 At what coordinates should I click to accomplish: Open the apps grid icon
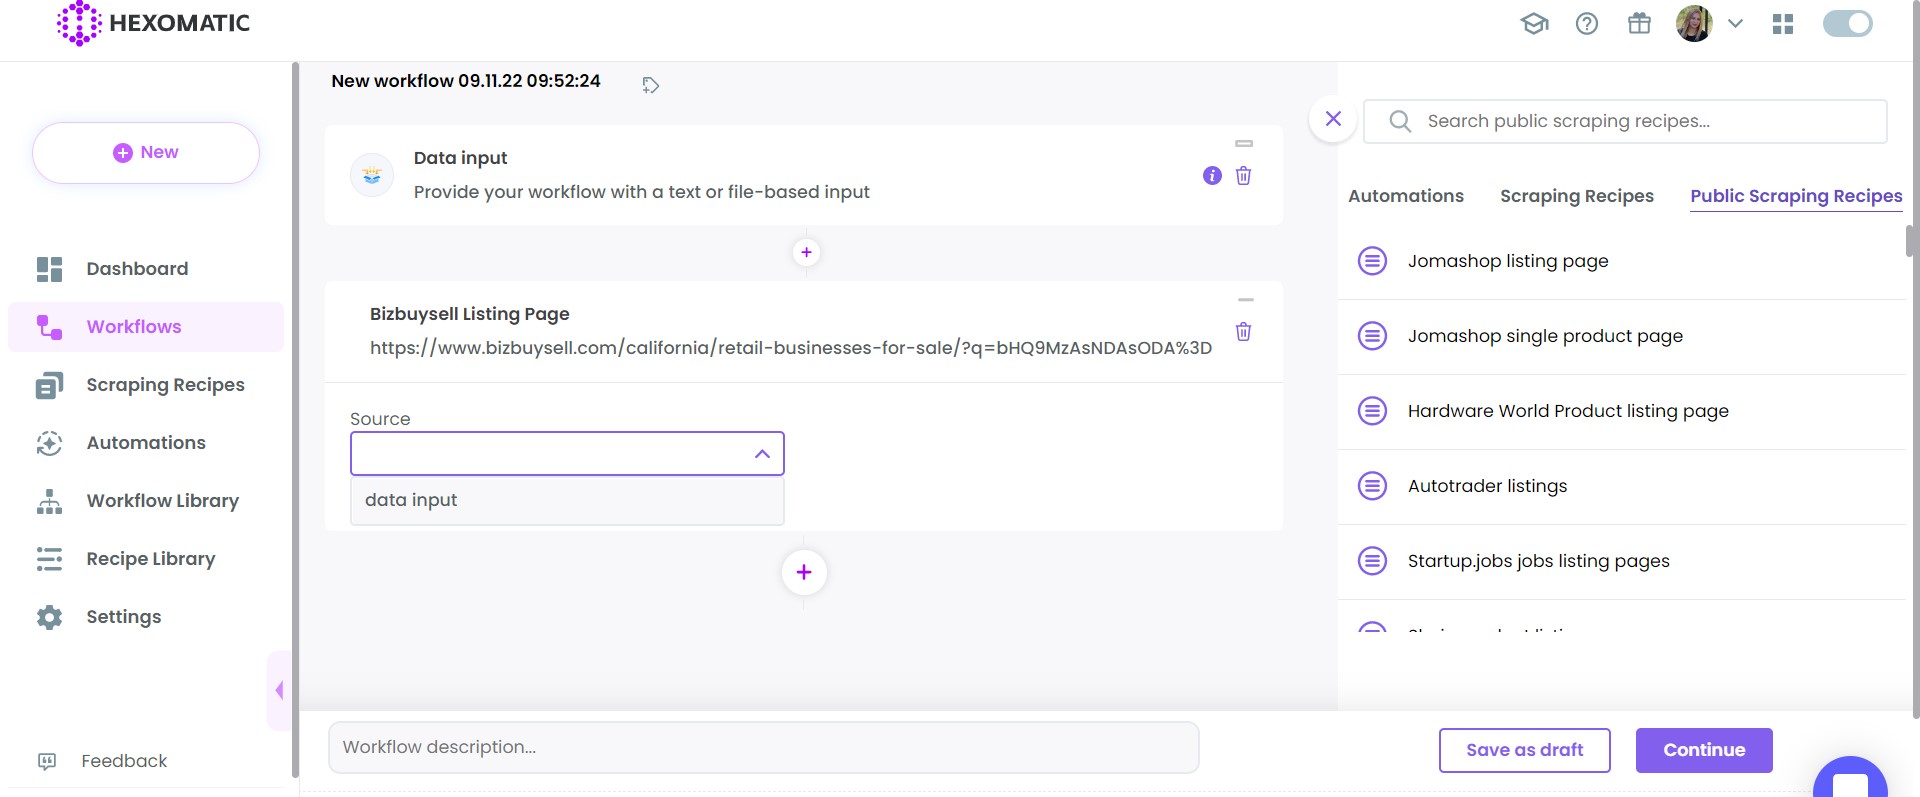point(1782,24)
